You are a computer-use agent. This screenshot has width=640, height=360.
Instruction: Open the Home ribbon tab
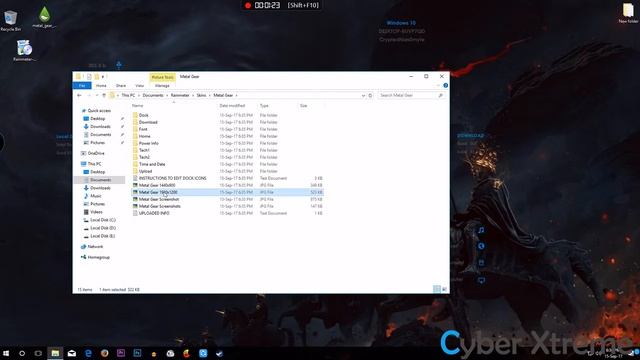pyautogui.click(x=101, y=86)
